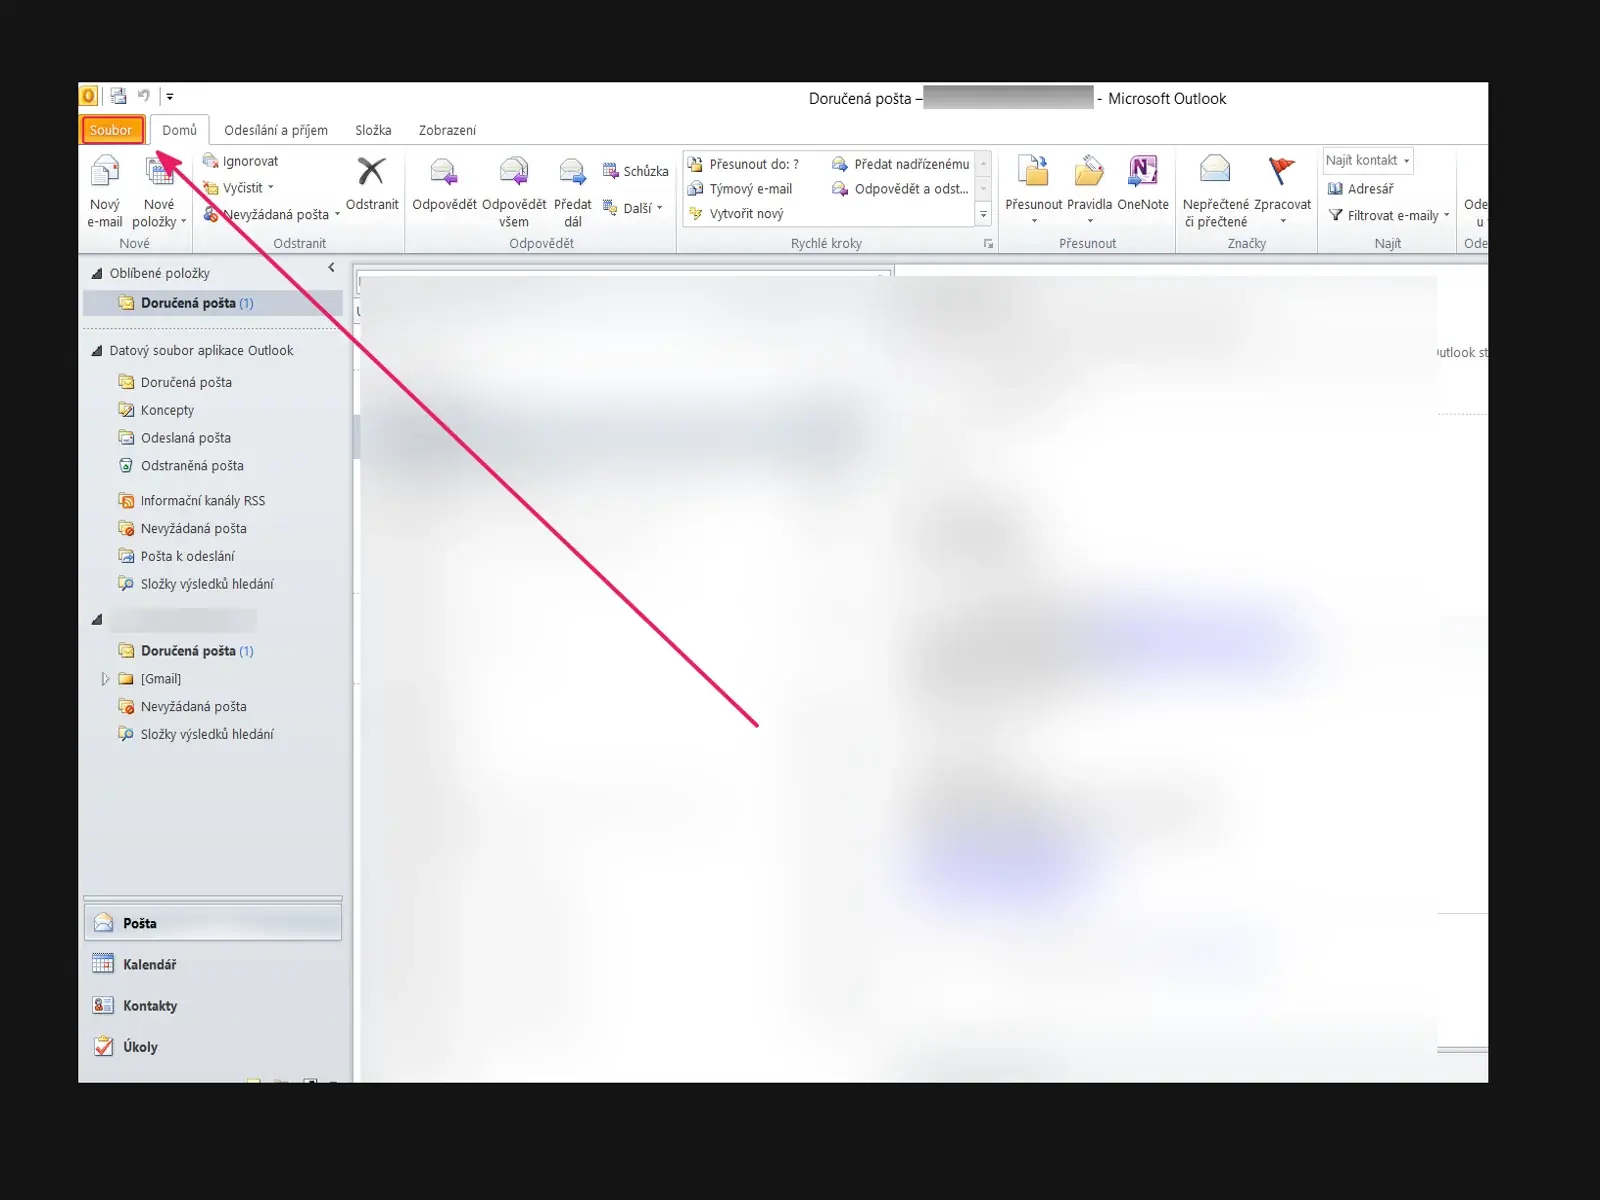Select the Předat nadřízenému quick step
Viewport: 1600px width, 1200px height.
[900, 164]
